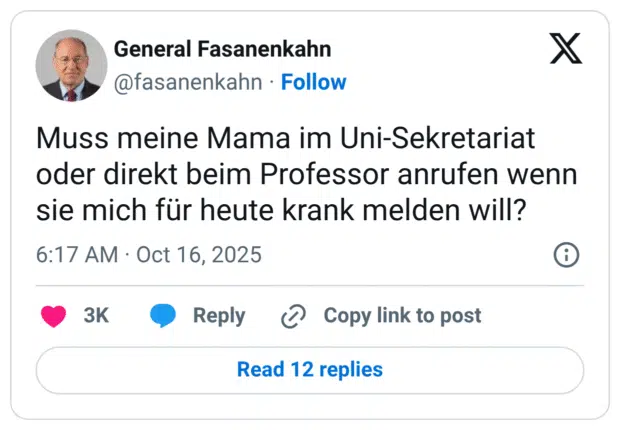Open General Fasanenkahn's profile picture

click(x=71, y=65)
